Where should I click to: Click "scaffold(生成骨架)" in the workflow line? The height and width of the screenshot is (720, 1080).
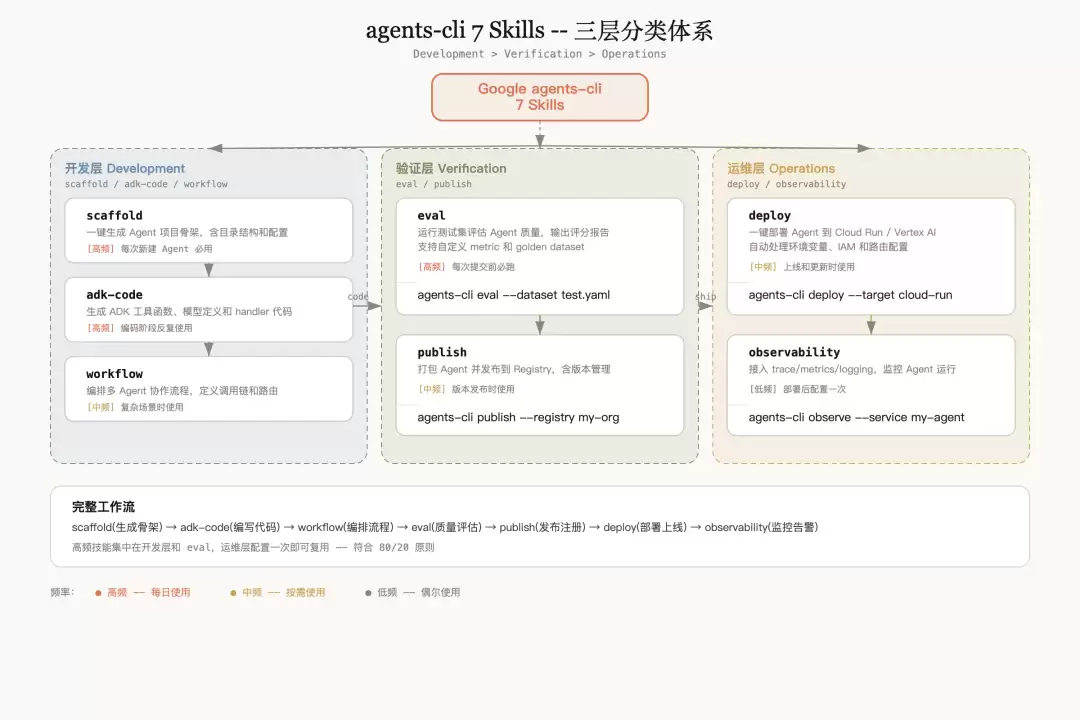point(117,527)
